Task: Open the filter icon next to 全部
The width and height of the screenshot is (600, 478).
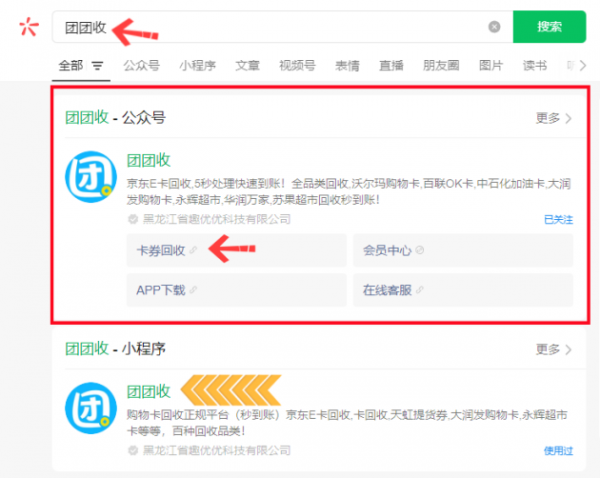Action: pyautogui.click(x=98, y=66)
